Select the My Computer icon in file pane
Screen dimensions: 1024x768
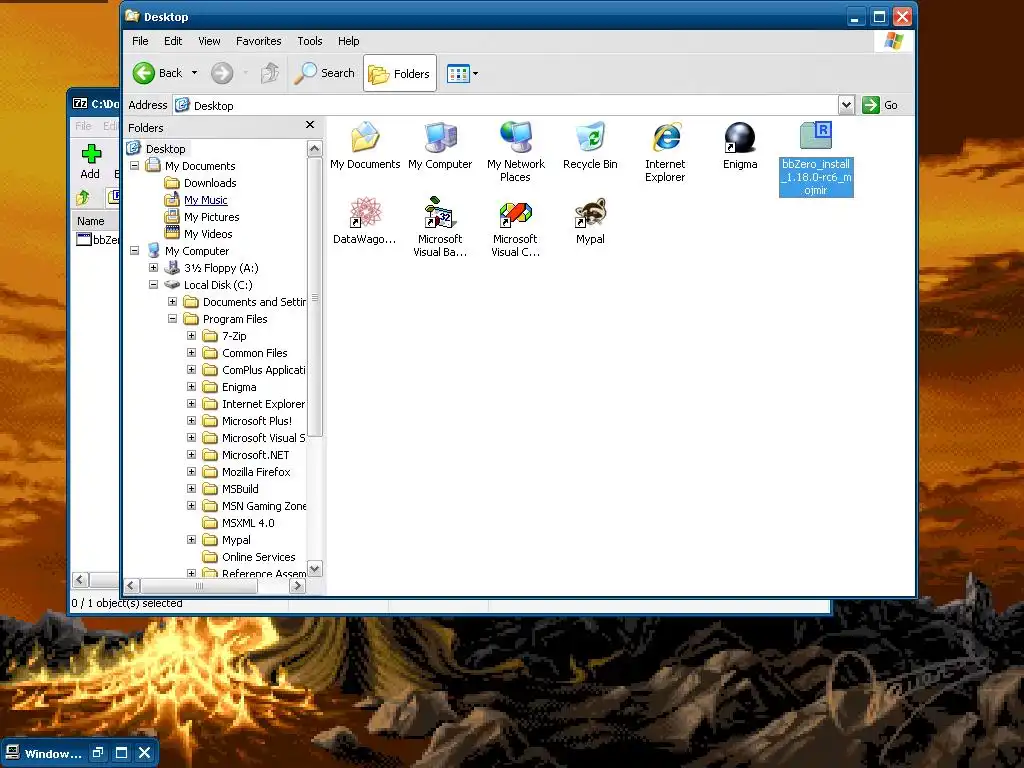tap(440, 145)
